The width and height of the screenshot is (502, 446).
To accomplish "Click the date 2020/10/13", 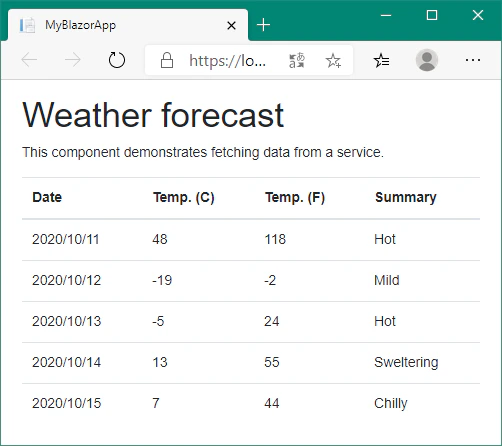I will point(66,321).
